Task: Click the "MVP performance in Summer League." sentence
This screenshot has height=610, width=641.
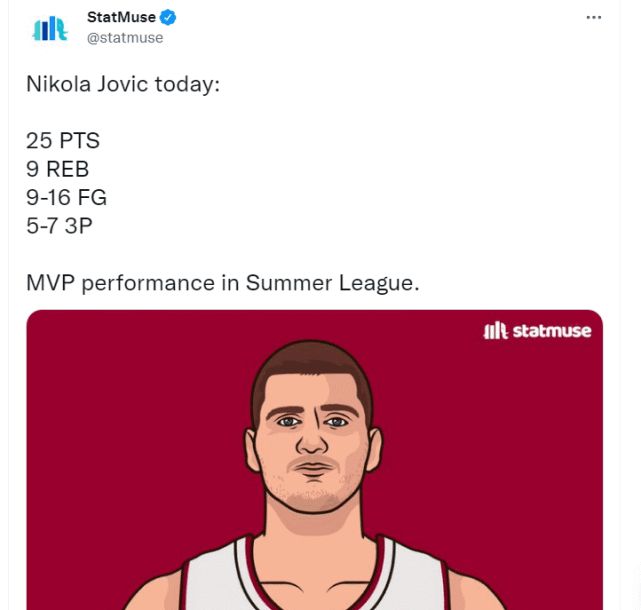Action: coord(222,282)
